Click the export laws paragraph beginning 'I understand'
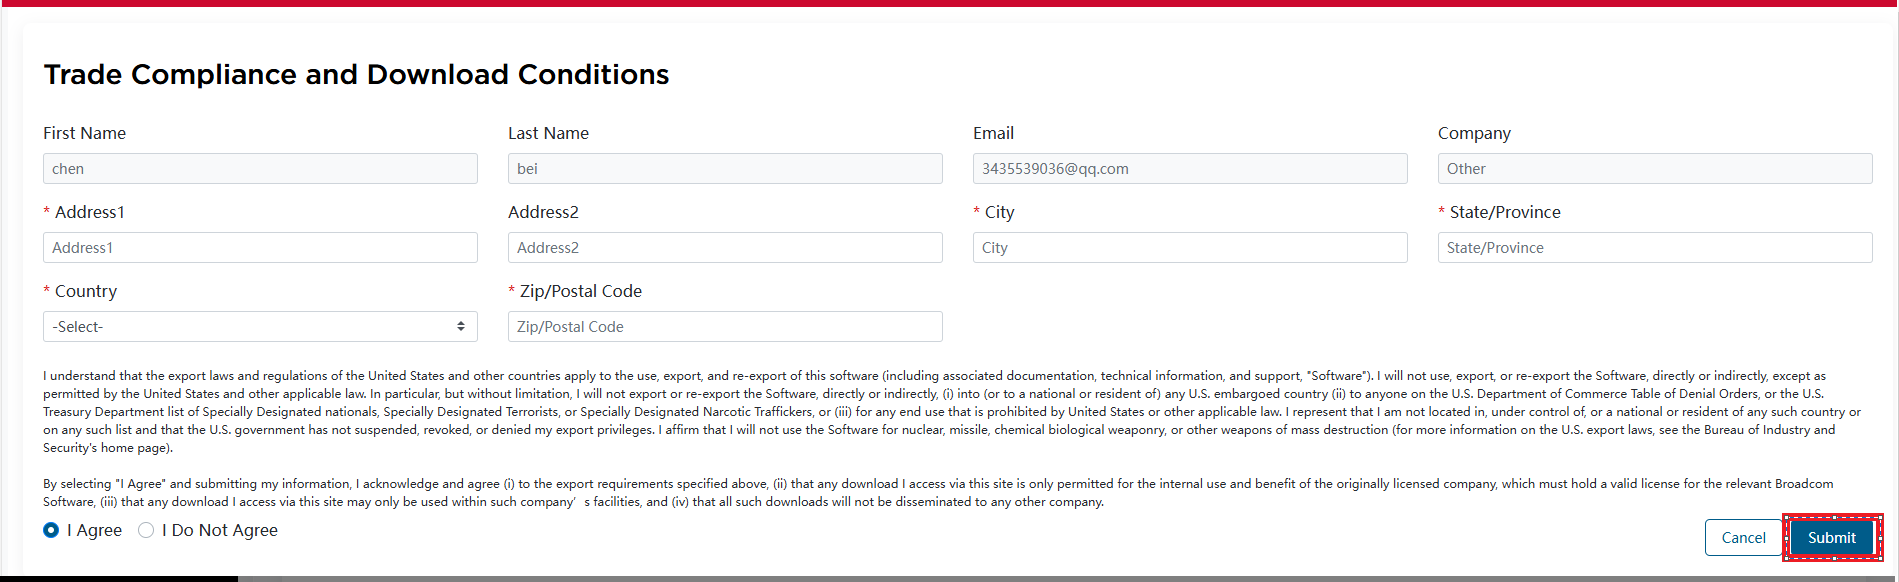This screenshot has width=1899, height=582. click(952, 412)
